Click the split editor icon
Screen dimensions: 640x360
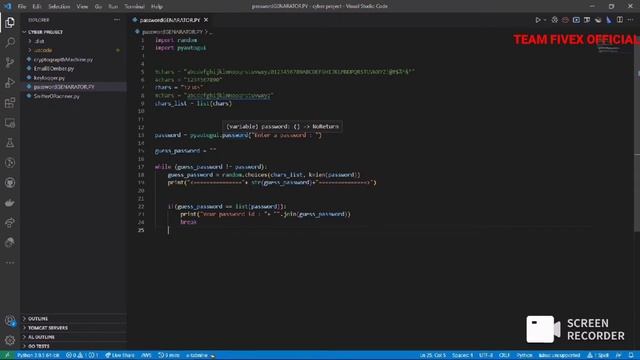(x=620, y=20)
